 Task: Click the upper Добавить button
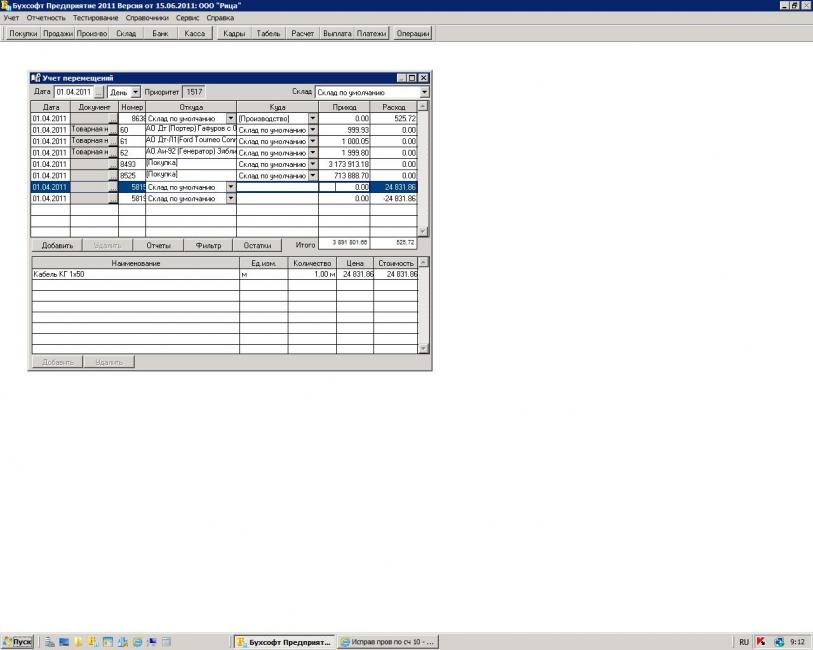click(x=57, y=245)
